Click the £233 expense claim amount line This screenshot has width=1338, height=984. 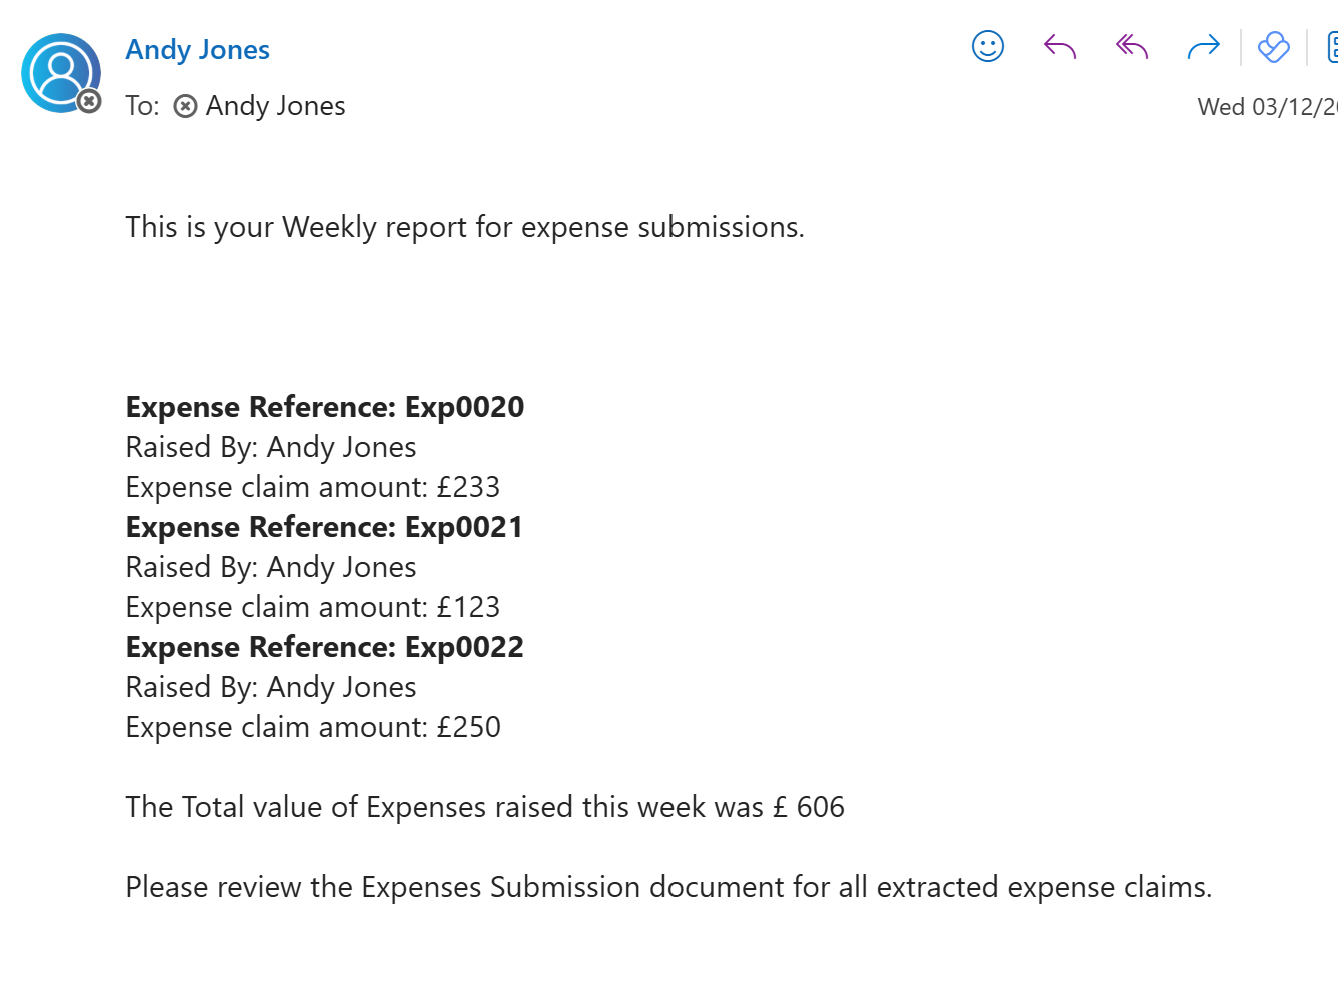coord(312,487)
